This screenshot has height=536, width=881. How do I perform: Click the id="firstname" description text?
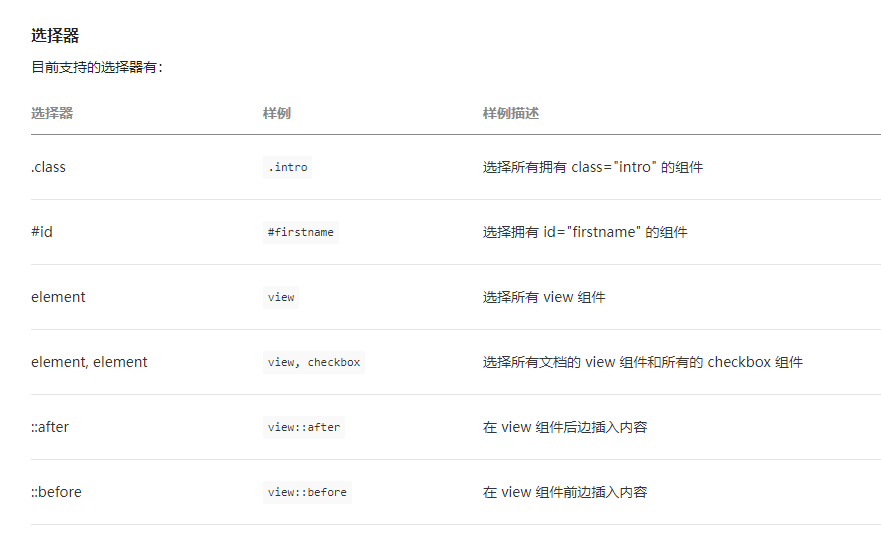tap(585, 232)
